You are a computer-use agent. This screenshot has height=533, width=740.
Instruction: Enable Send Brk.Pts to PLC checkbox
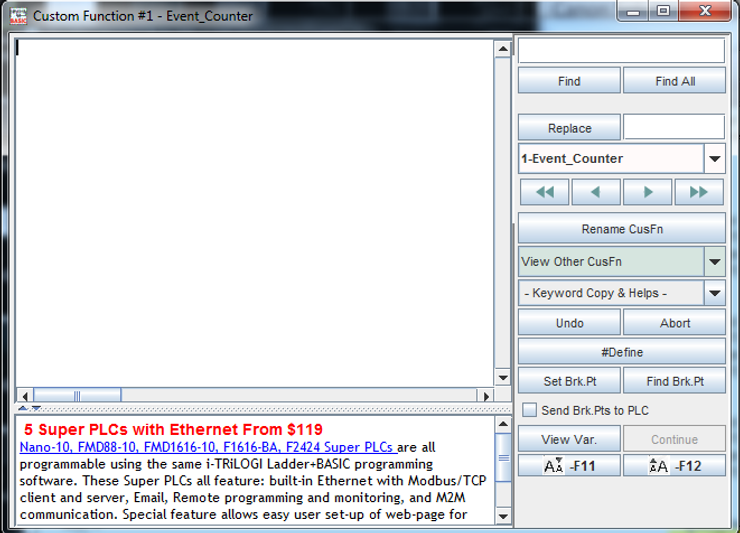[x=530, y=410]
